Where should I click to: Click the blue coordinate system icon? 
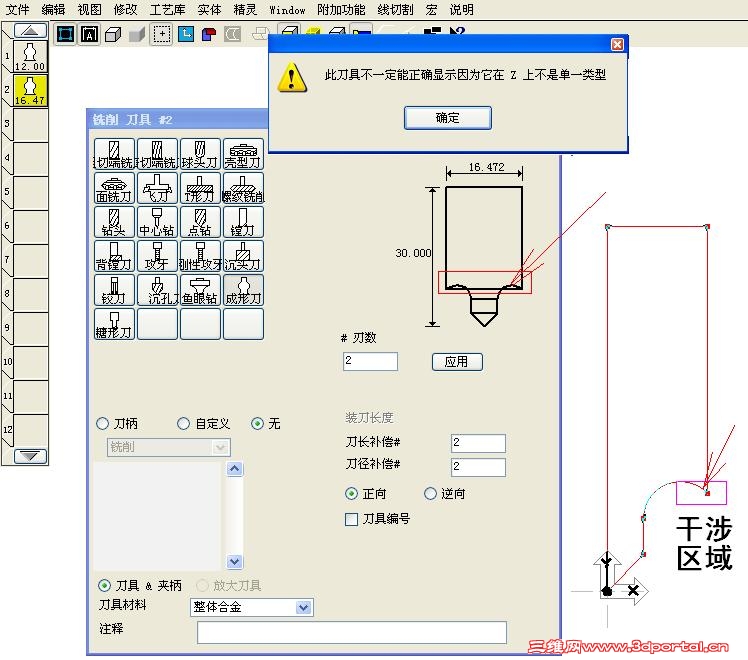click(x=186, y=34)
